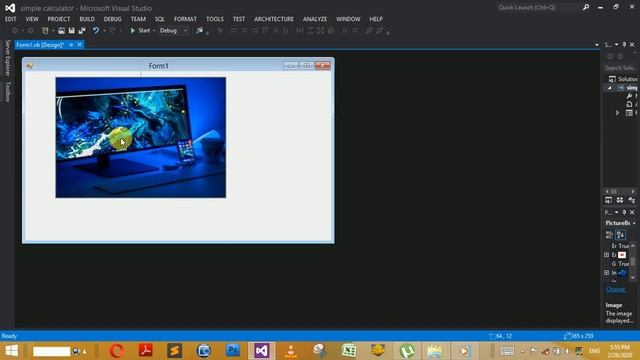
Task: Expand the ErrorImage property row
Action: coord(607,255)
